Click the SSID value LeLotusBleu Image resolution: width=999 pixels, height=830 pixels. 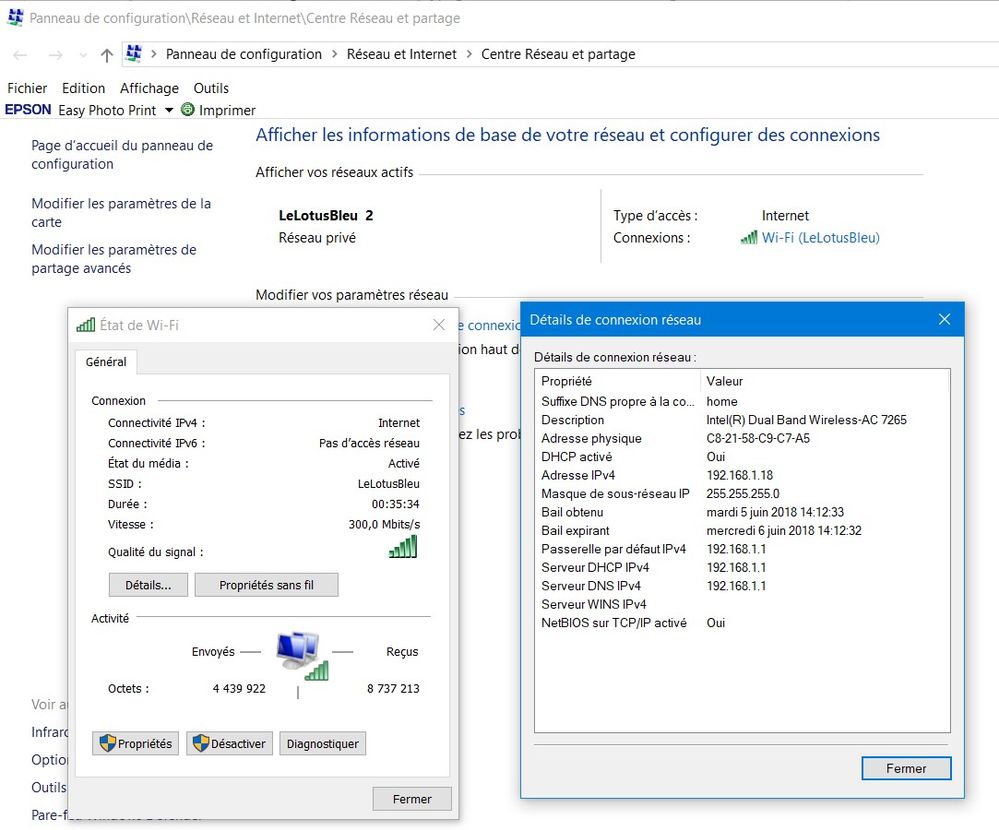coord(389,483)
